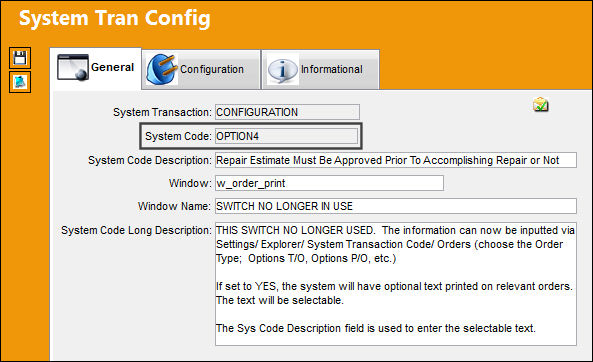Switch to the General tab
Image resolution: width=593 pixels, height=362 pixels.
[96, 68]
